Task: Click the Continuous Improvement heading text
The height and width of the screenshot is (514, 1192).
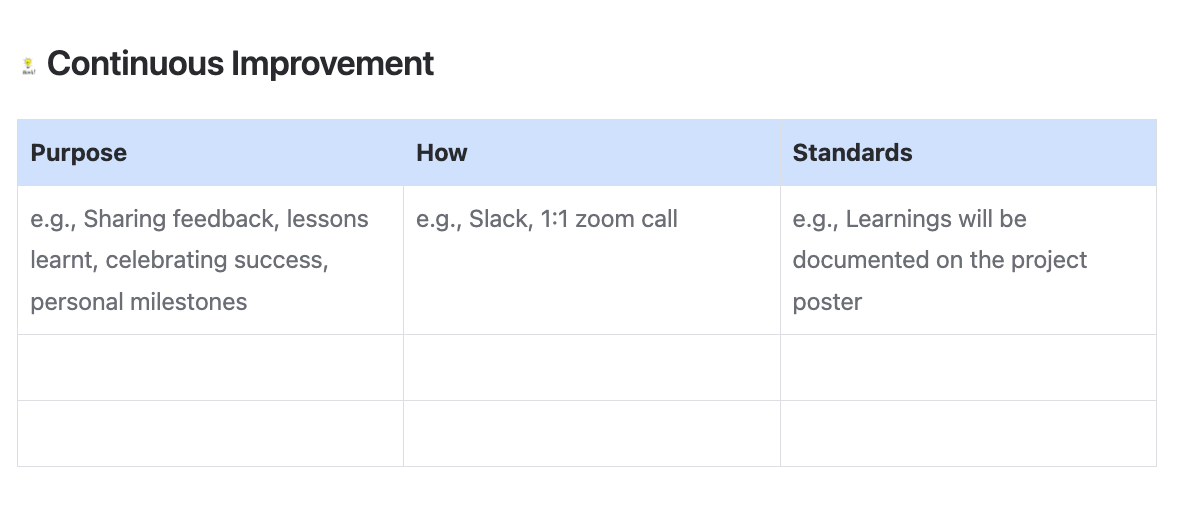Action: tap(240, 63)
